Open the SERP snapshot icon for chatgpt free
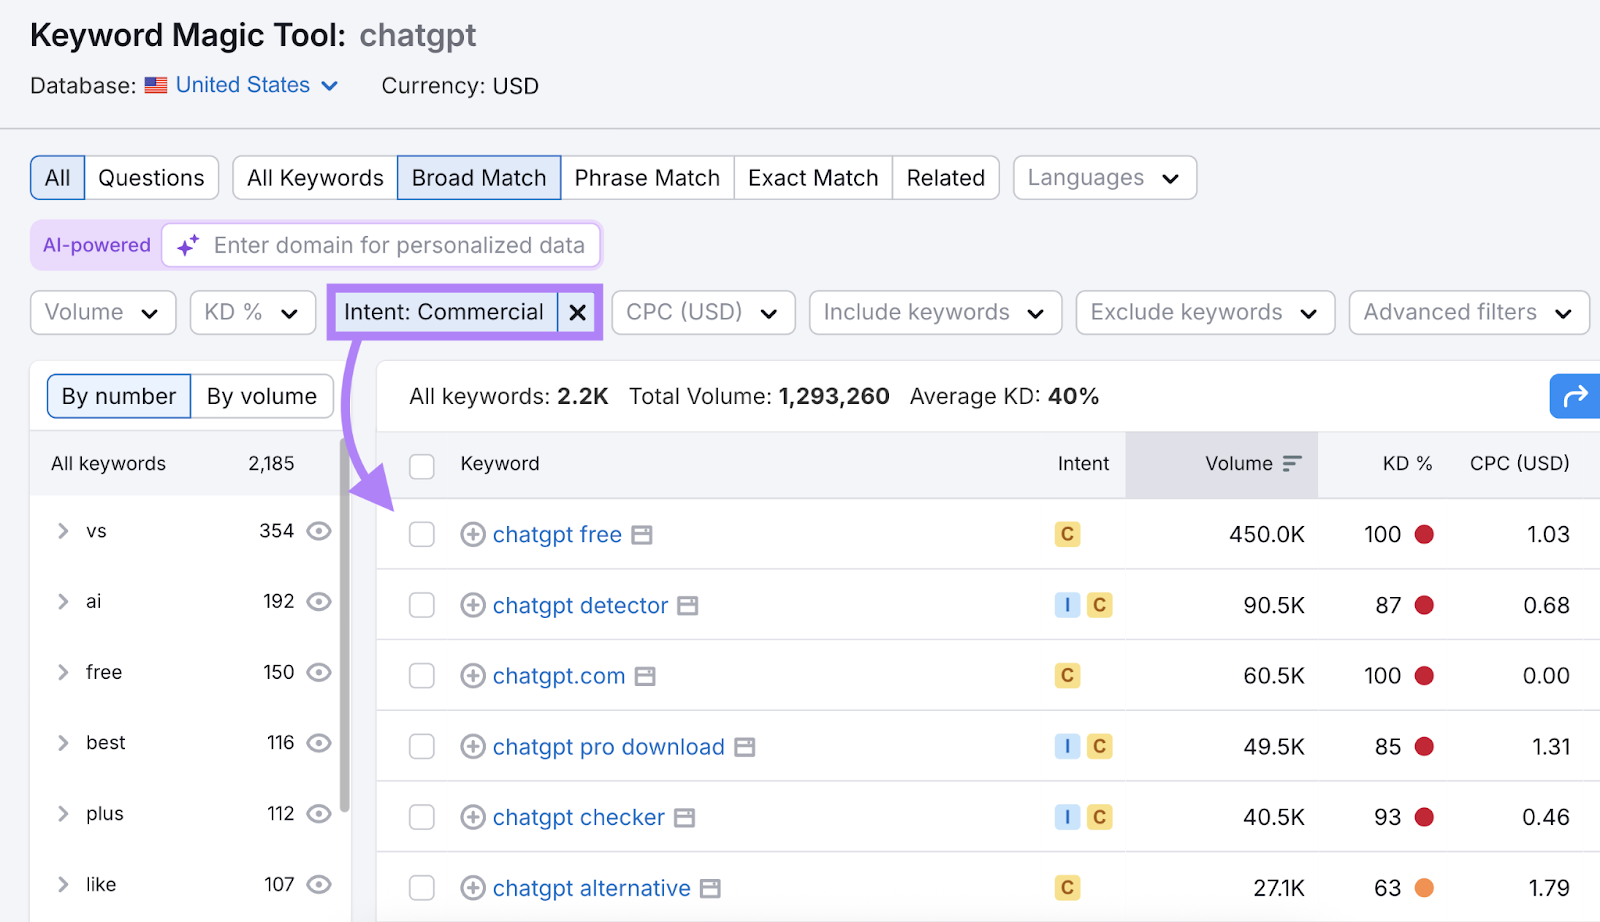Viewport: 1600px width, 922px height. (642, 534)
